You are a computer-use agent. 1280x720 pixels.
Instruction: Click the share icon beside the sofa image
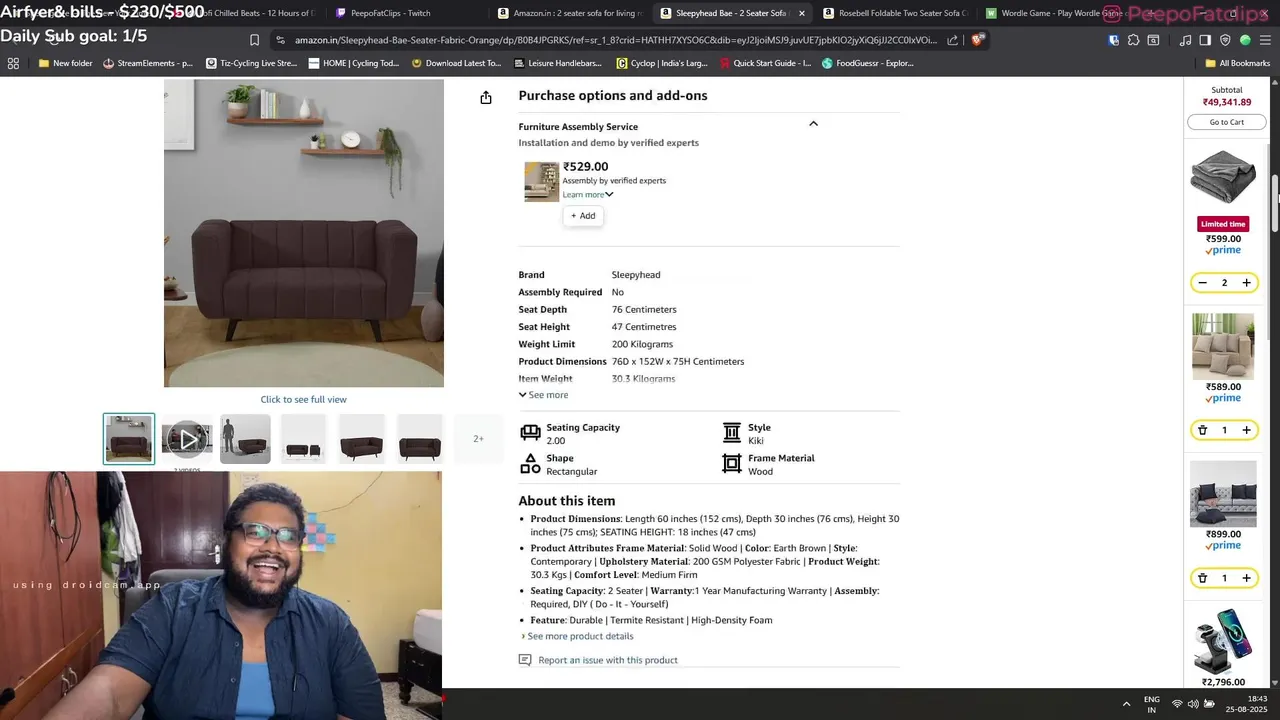[486, 97]
